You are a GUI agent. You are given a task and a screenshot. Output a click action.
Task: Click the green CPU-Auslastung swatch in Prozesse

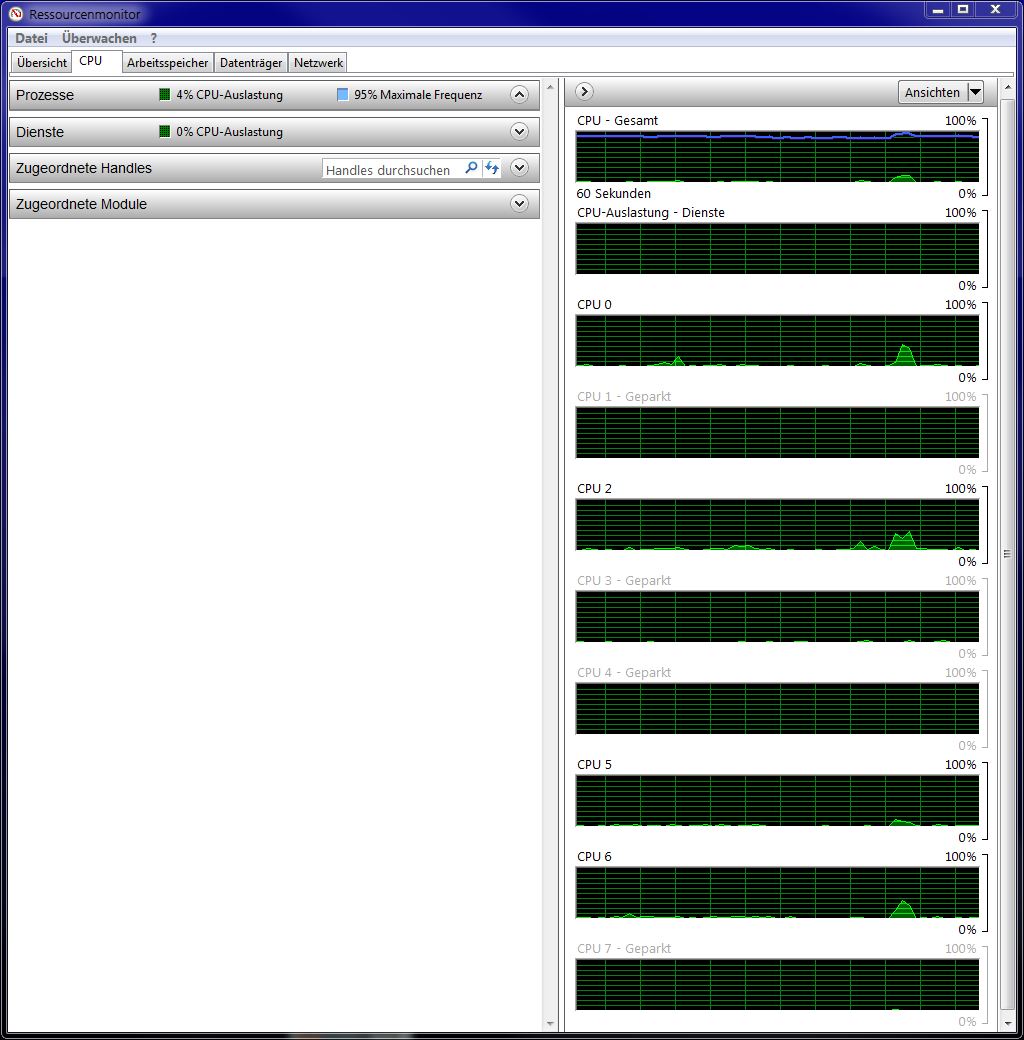(x=164, y=94)
